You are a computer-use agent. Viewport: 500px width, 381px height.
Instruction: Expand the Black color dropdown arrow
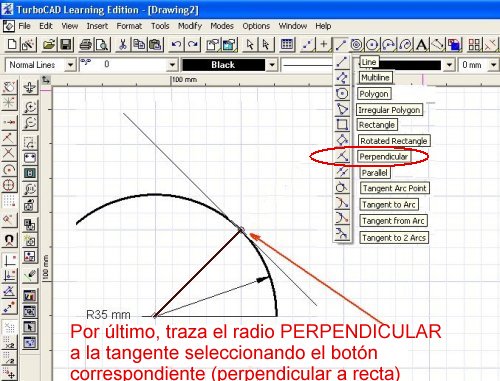[x=272, y=65]
